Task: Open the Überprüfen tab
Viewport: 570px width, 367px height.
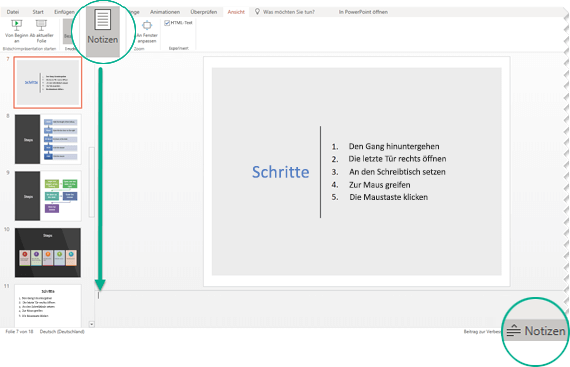Action: point(204,12)
